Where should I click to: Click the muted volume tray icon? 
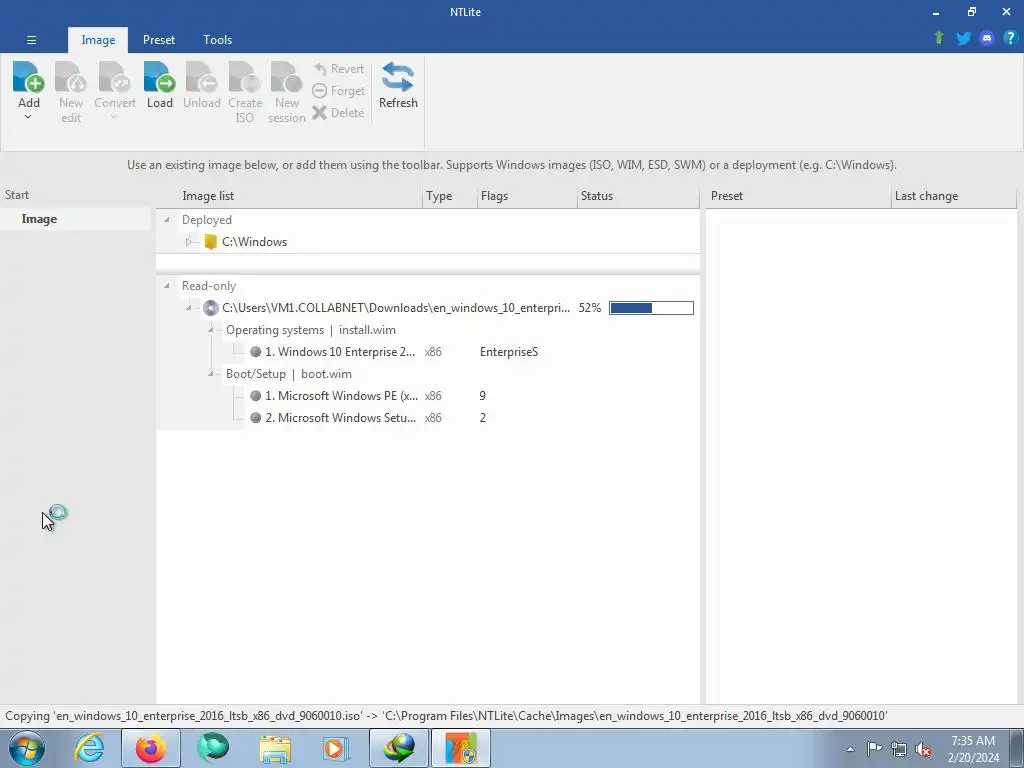pyautogui.click(x=923, y=749)
